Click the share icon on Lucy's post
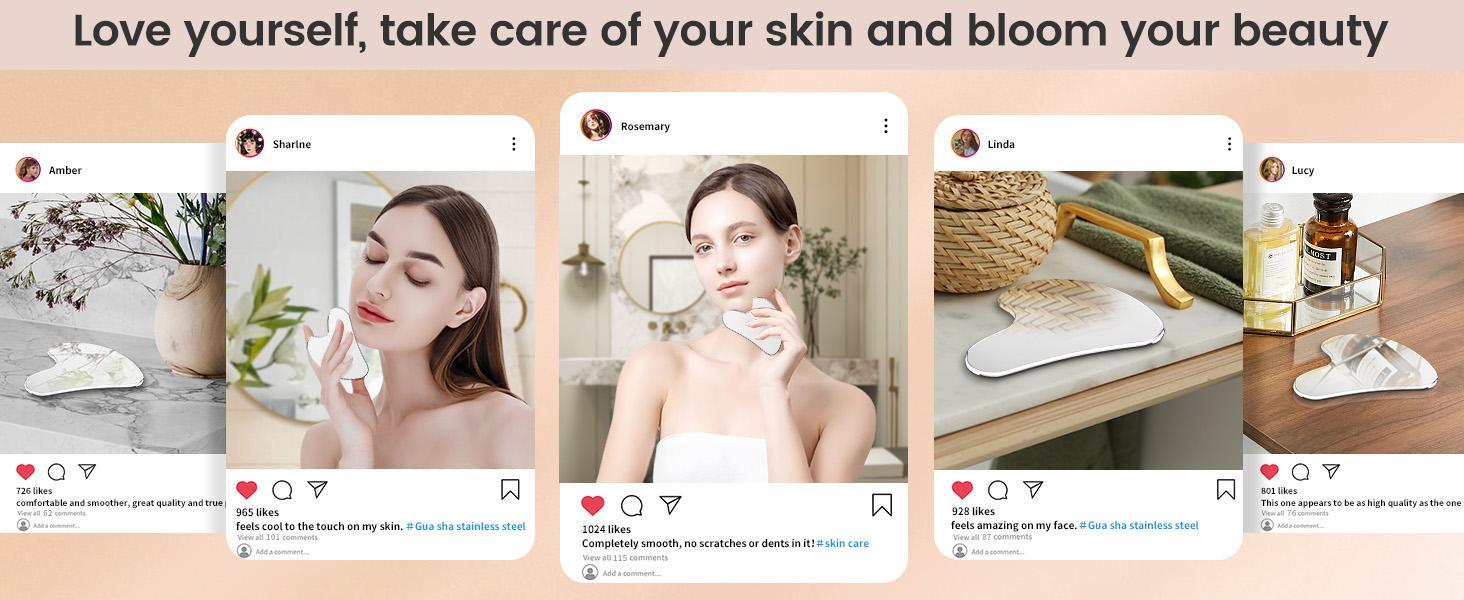The height and width of the screenshot is (600, 1464). [x=1331, y=471]
